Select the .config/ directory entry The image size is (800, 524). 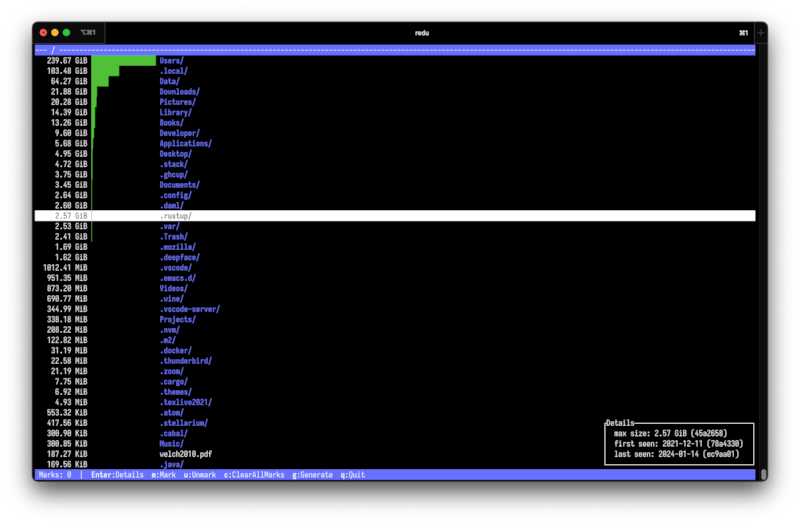pyautogui.click(x=176, y=195)
